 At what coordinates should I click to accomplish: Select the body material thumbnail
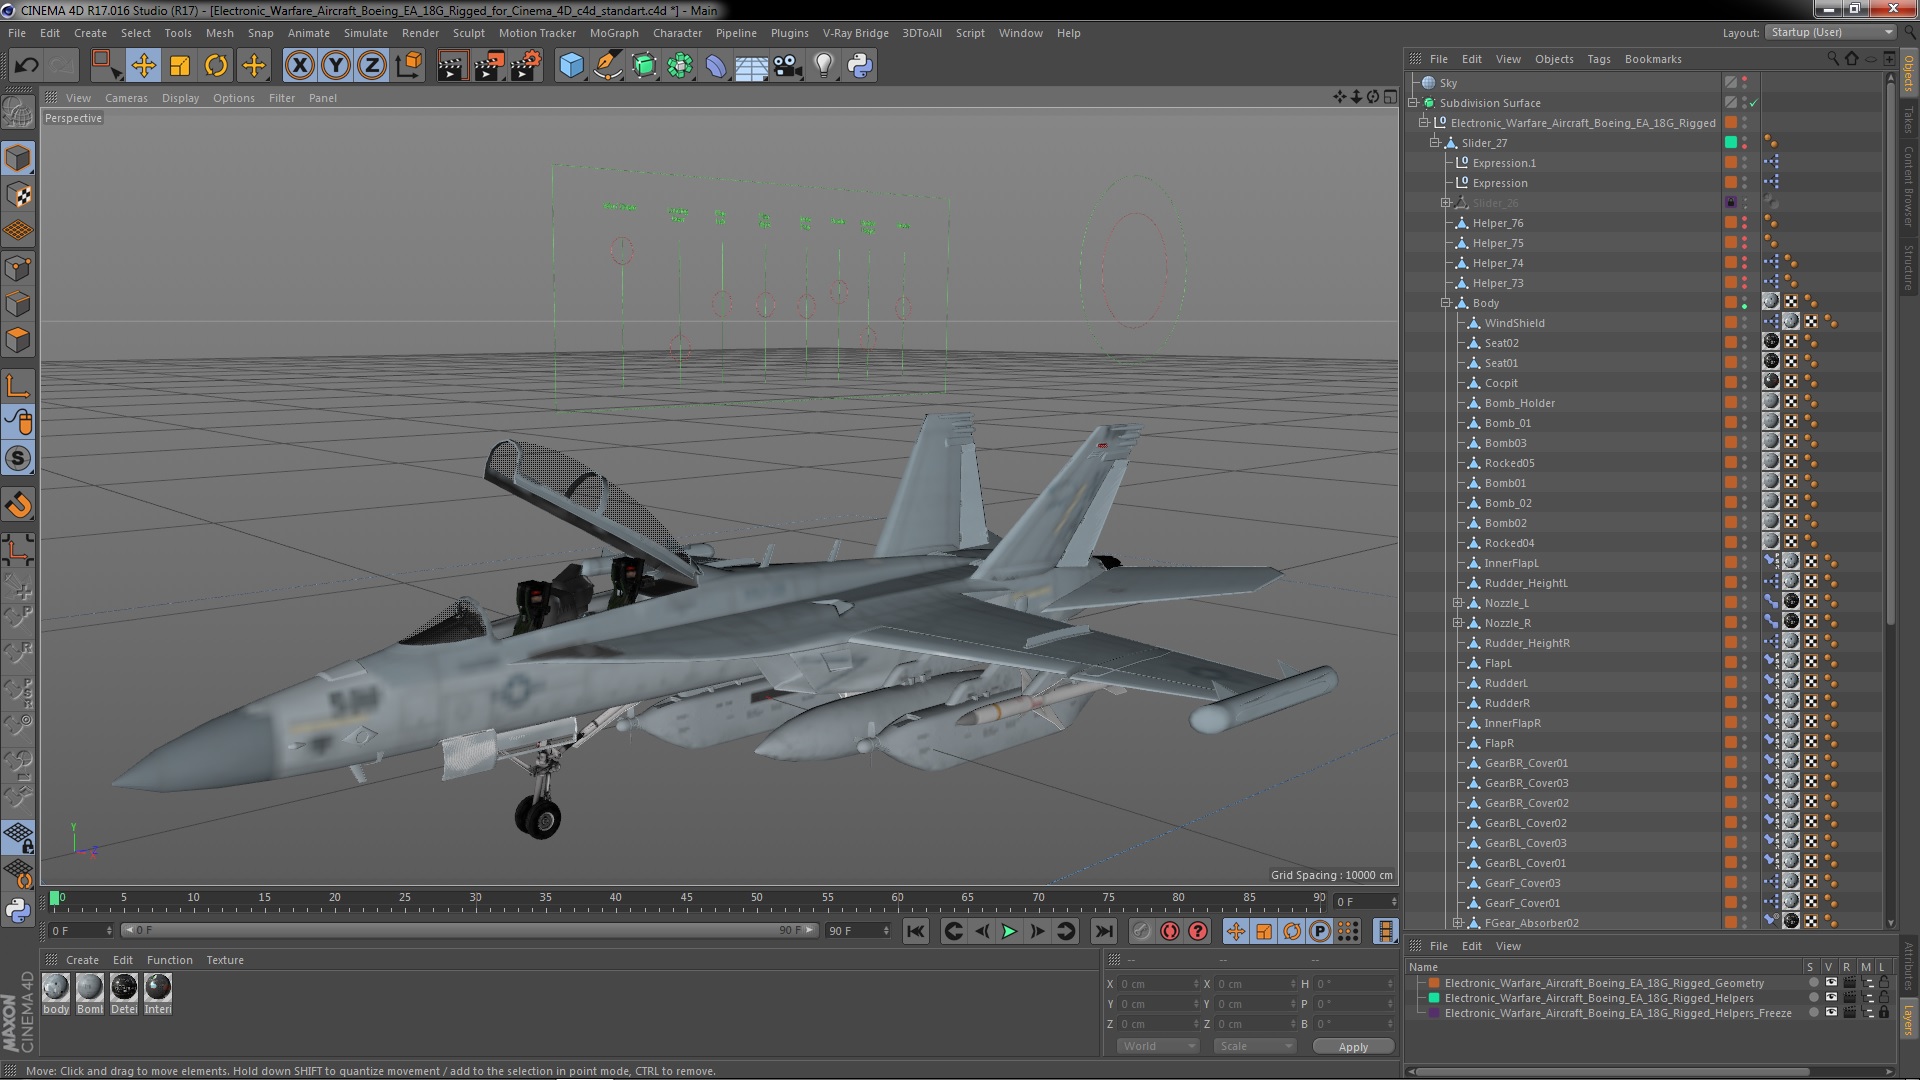click(x=56, y=988)
